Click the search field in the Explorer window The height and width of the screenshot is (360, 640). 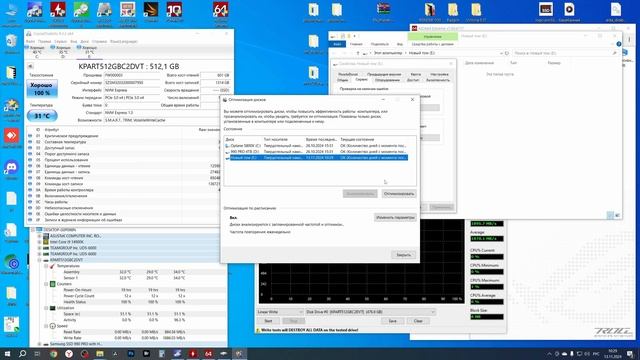point(564,53)
